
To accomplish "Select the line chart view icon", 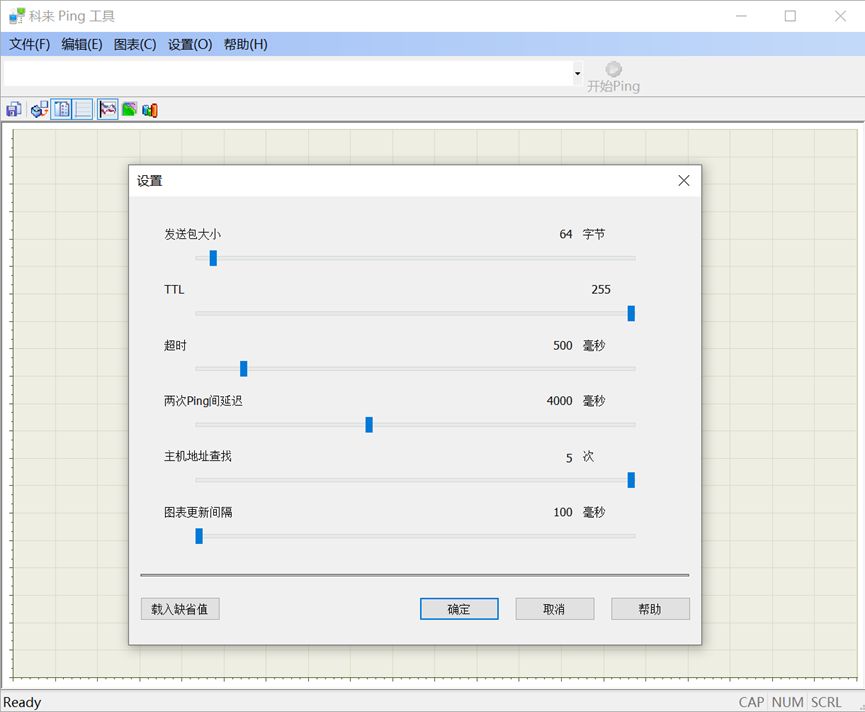I will pos(108,110).
